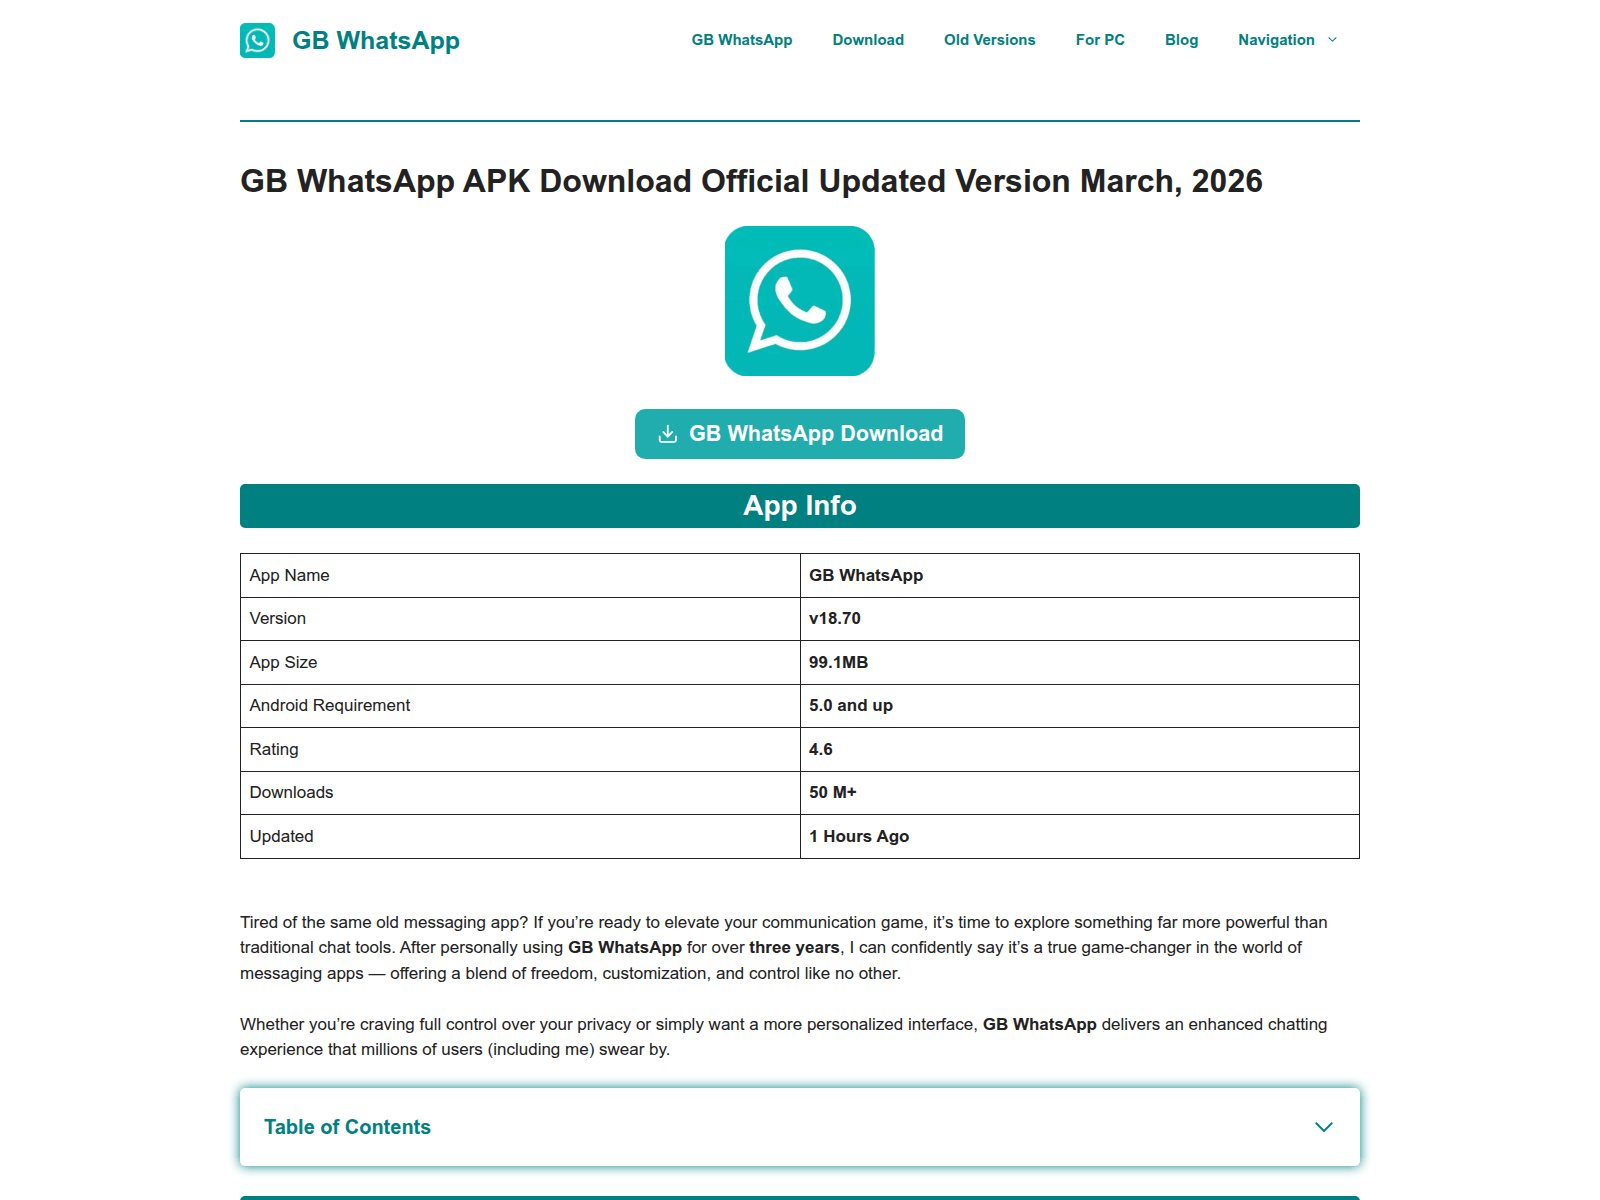Click the download arrow icon inside the button

pyautogui.click(x=668, y=434)
